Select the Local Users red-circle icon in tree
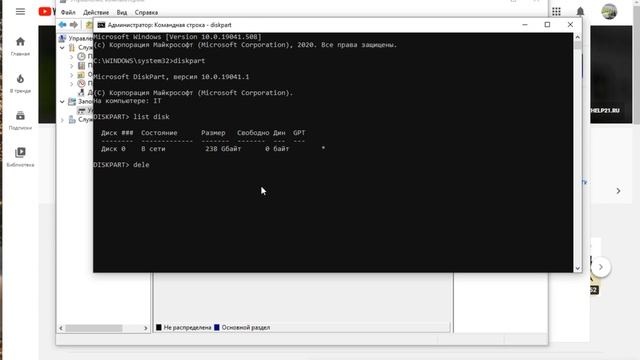Image resolution: width=640 pixels, height=360 pixels. tap(81, 83)
